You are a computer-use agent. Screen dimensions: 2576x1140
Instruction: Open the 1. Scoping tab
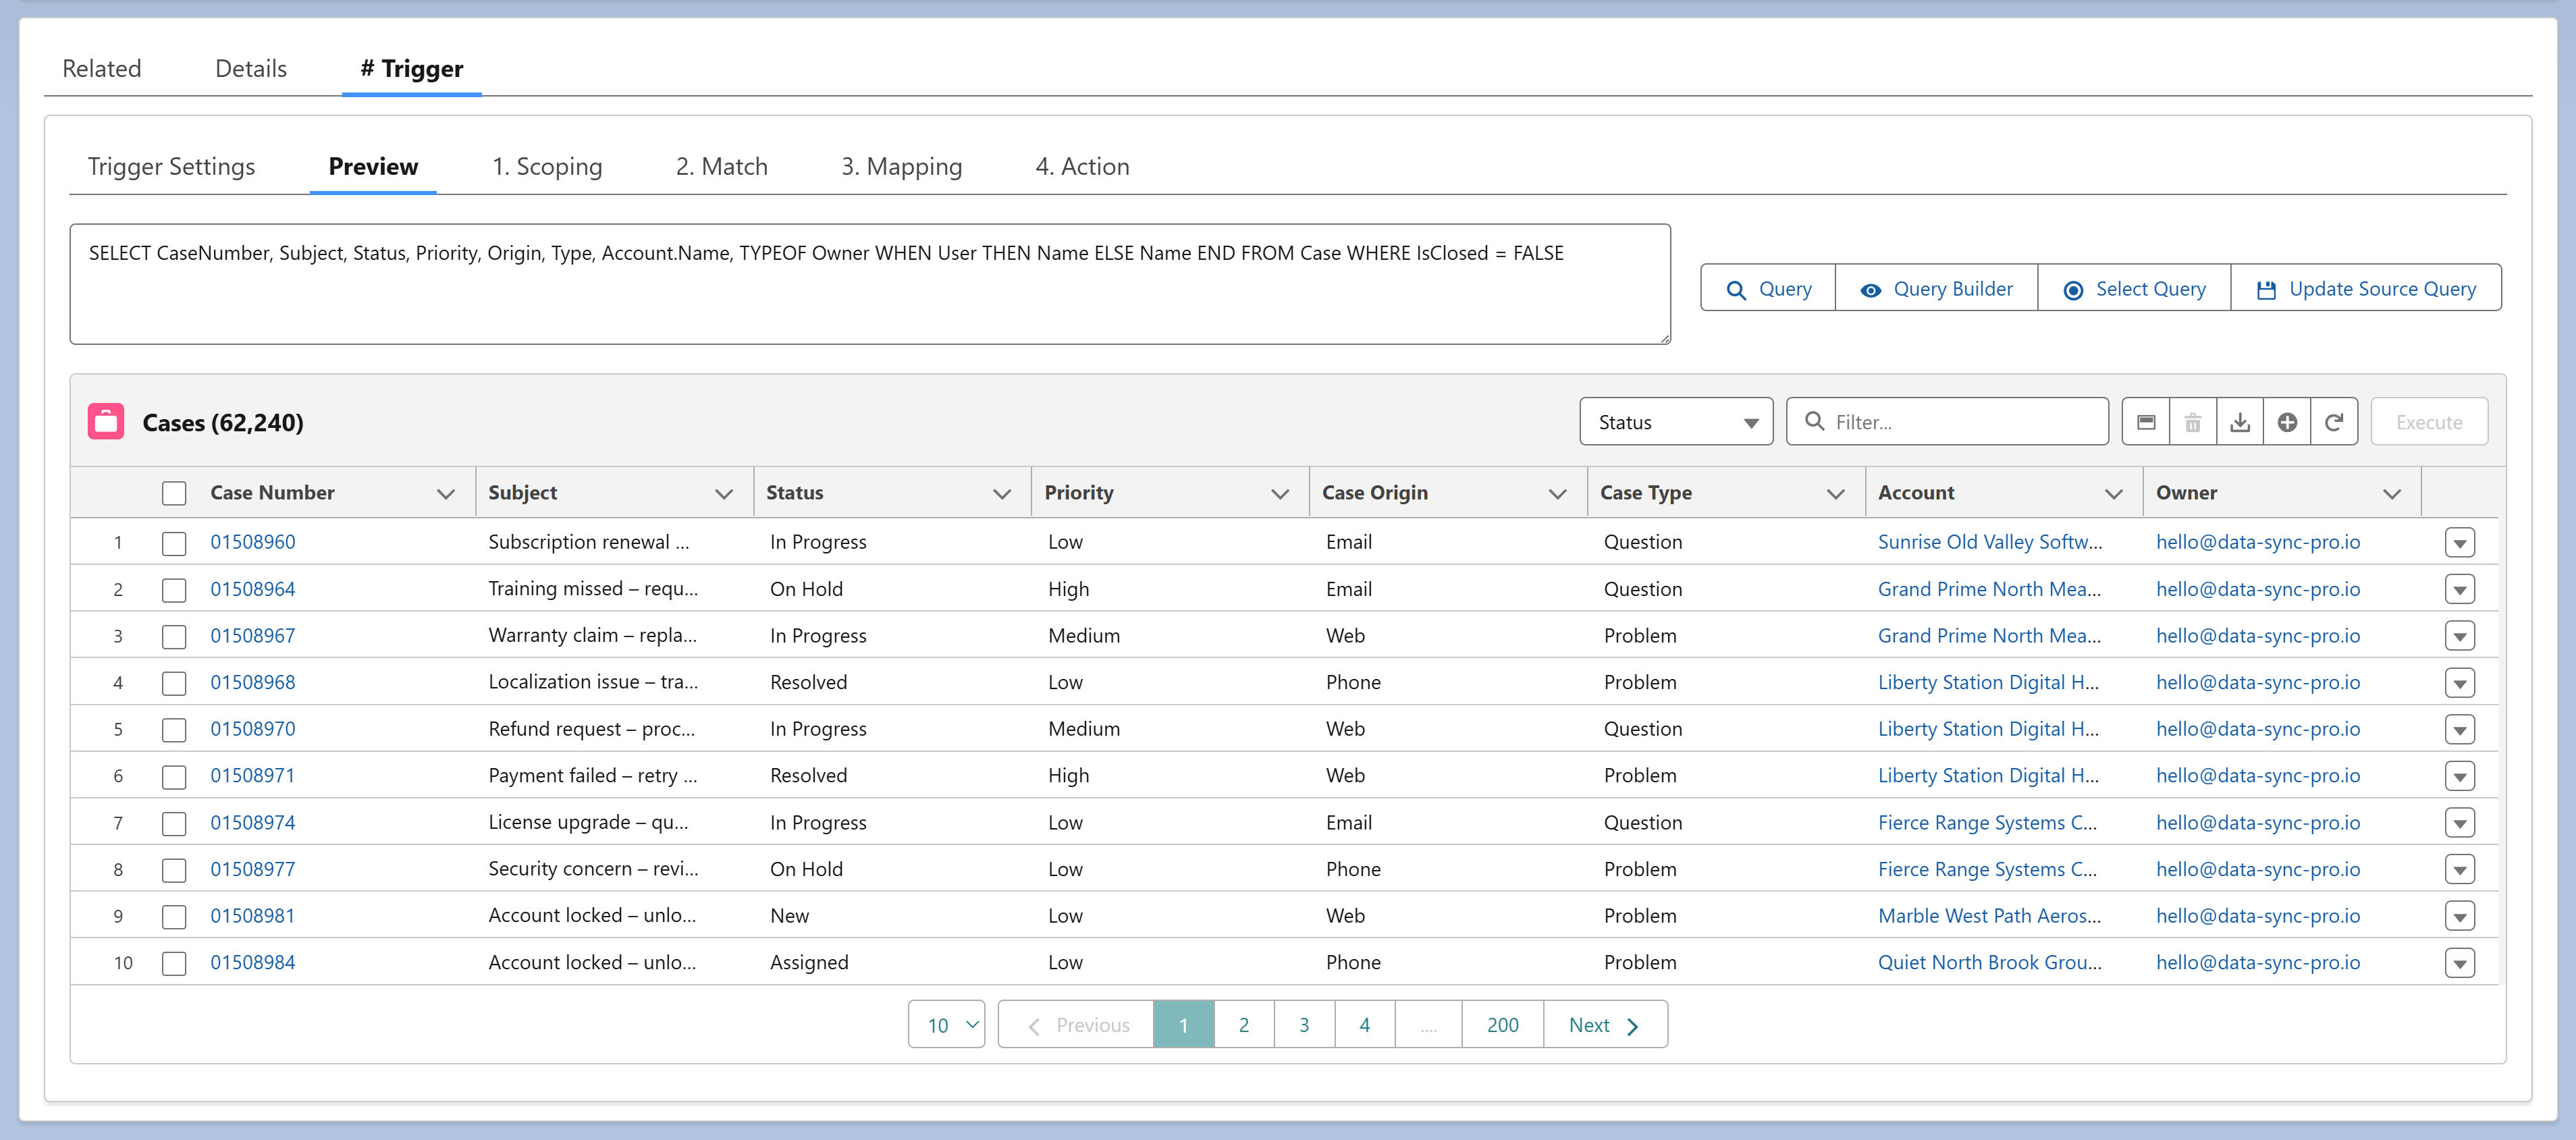click(x=547, y=166)
